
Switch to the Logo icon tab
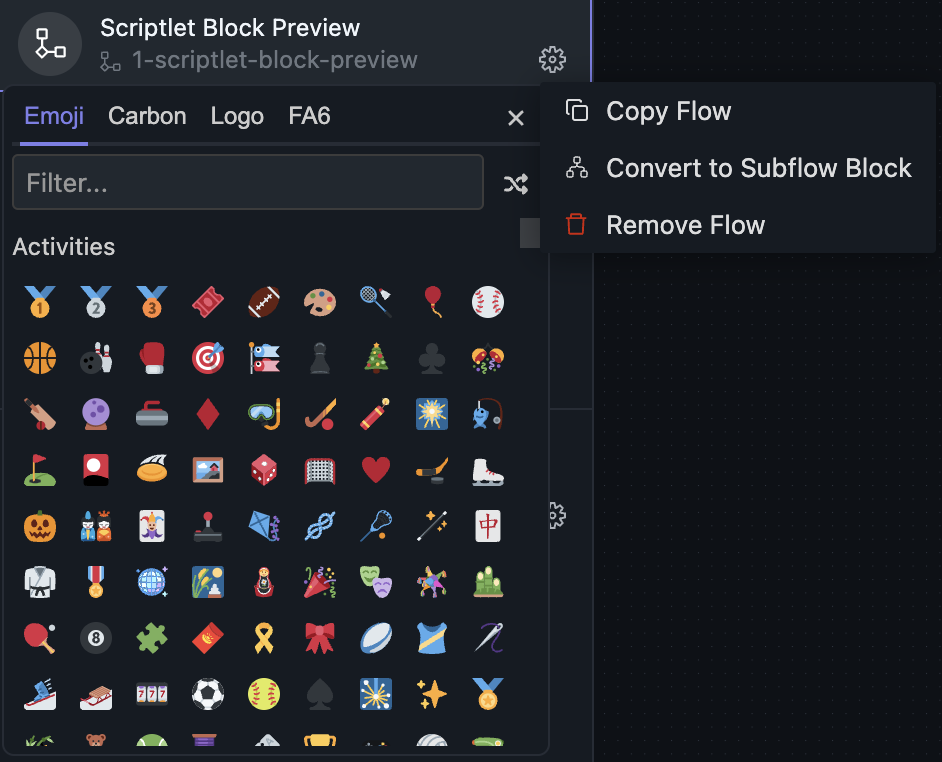click(x=237, y=116)
